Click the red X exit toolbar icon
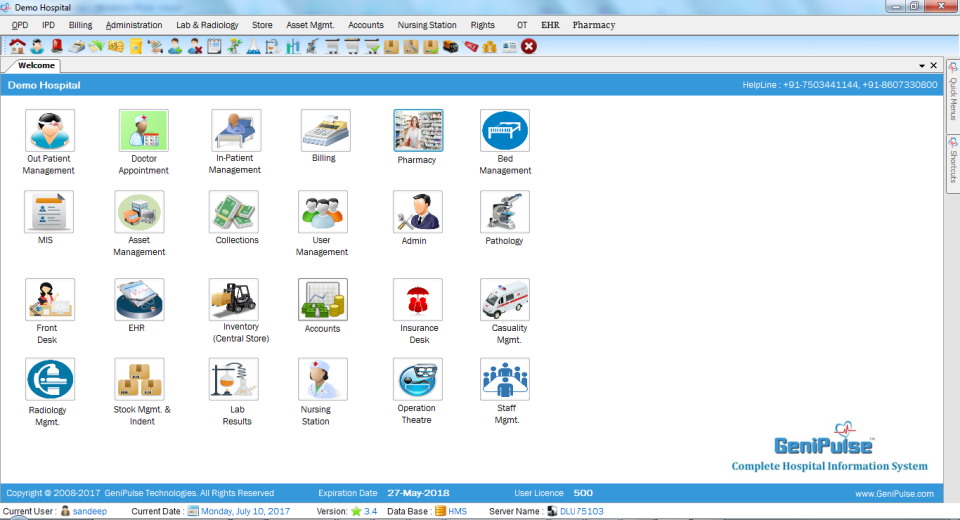960x520 pixels. [x=529, y=46]
